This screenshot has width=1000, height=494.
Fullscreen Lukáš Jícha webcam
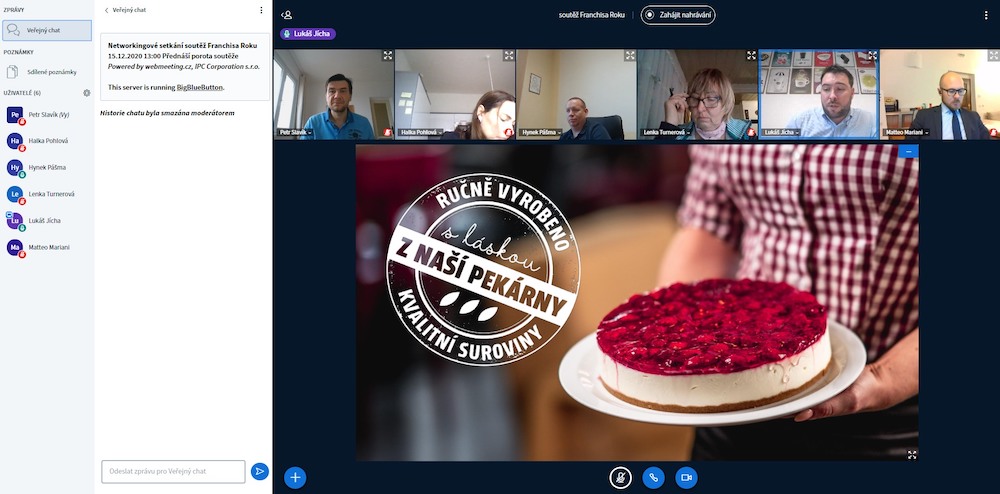(x=872, y=55)
